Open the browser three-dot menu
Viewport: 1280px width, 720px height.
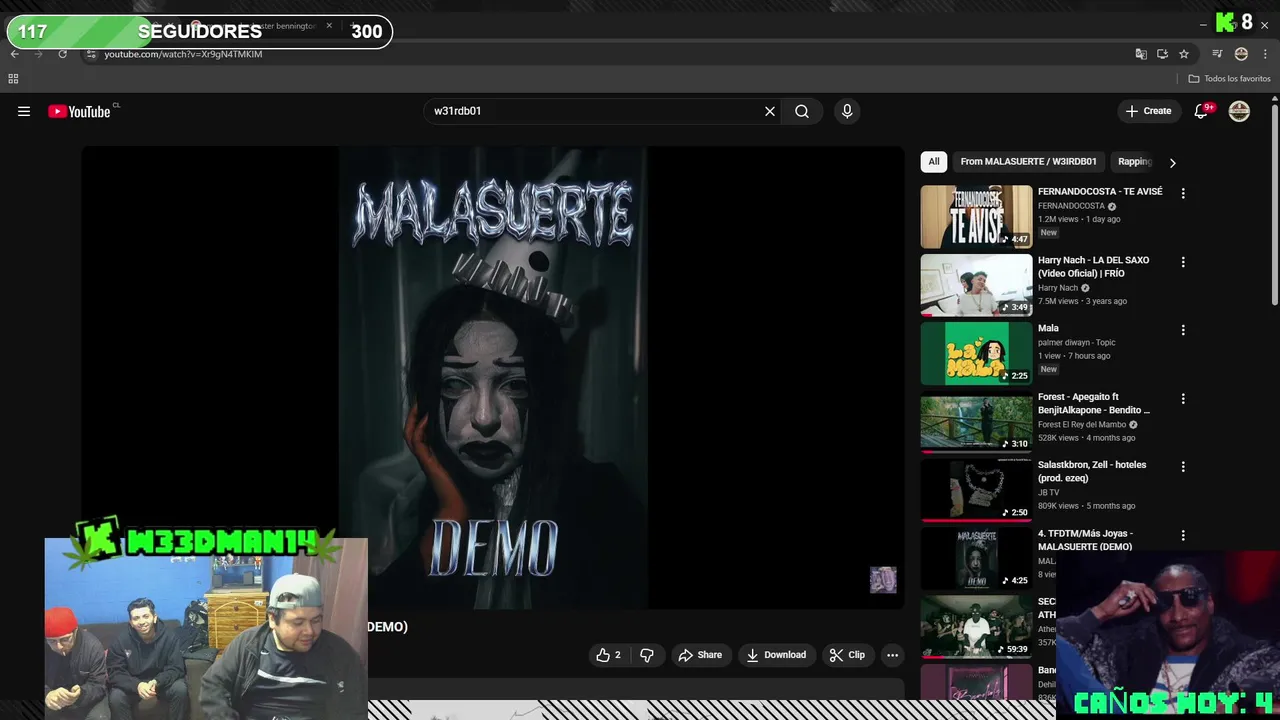(1265, 54)
